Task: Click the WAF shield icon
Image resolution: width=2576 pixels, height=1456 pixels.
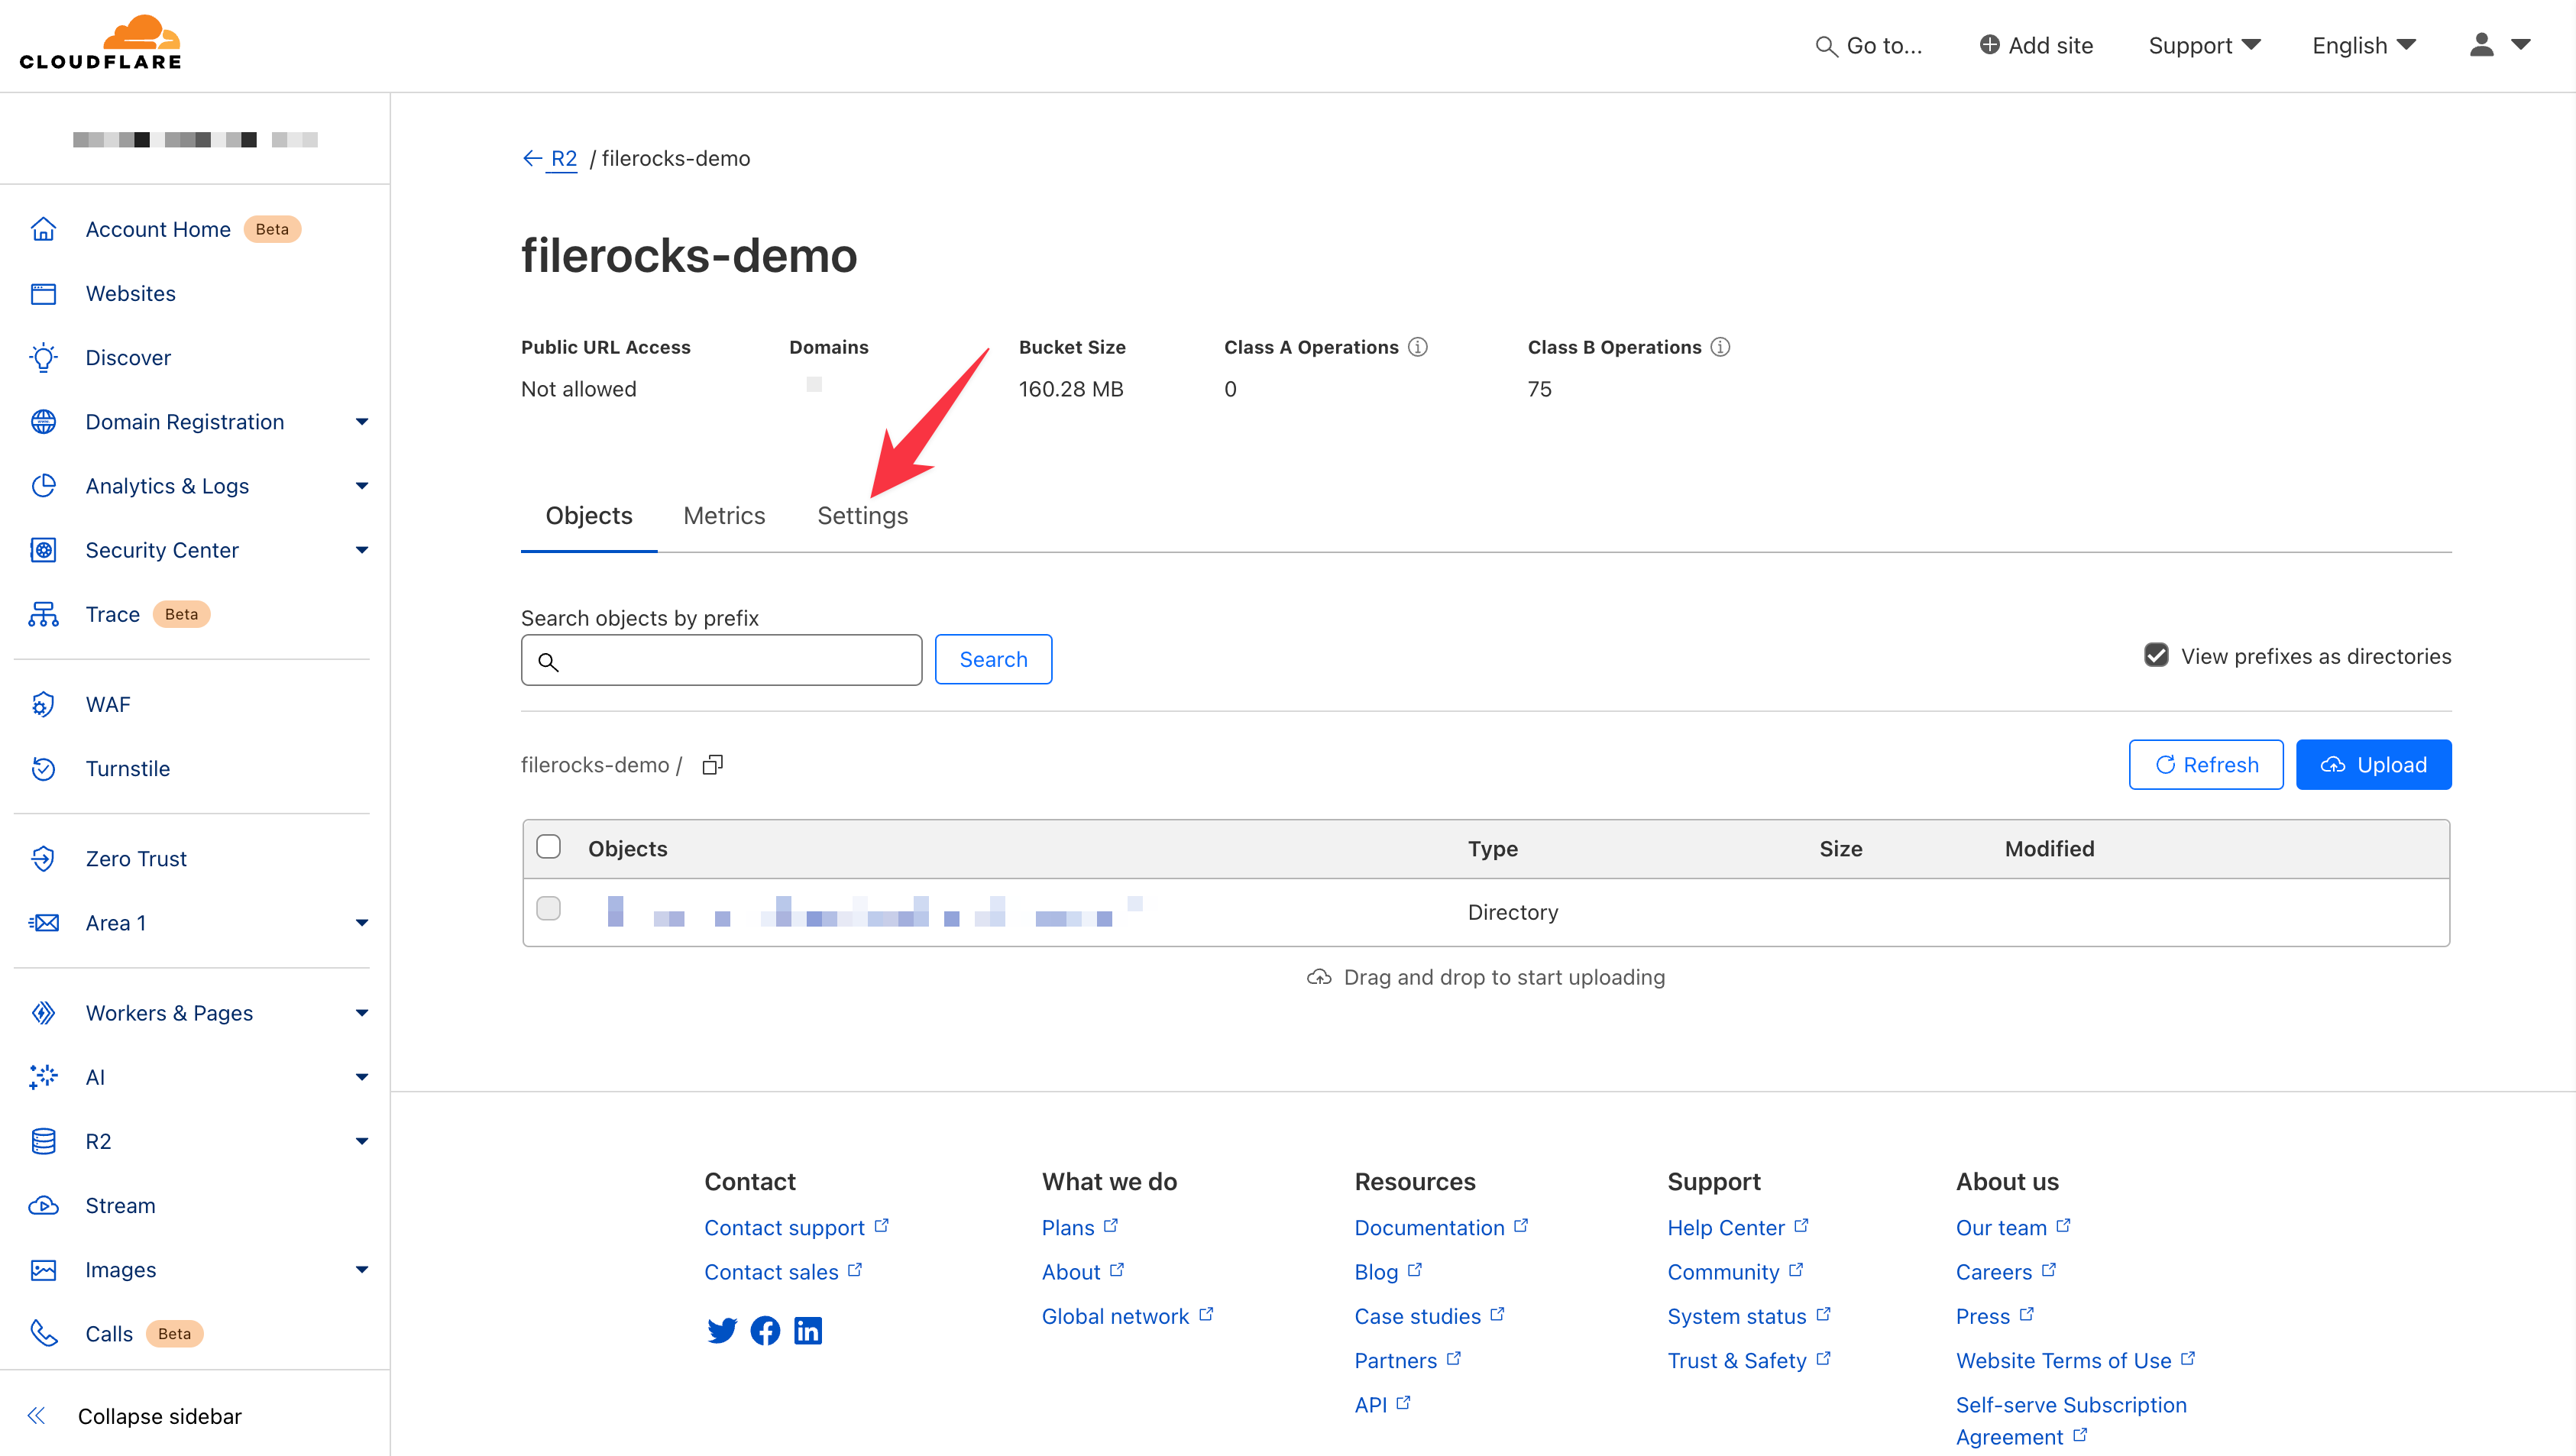Action: [43, 704]
